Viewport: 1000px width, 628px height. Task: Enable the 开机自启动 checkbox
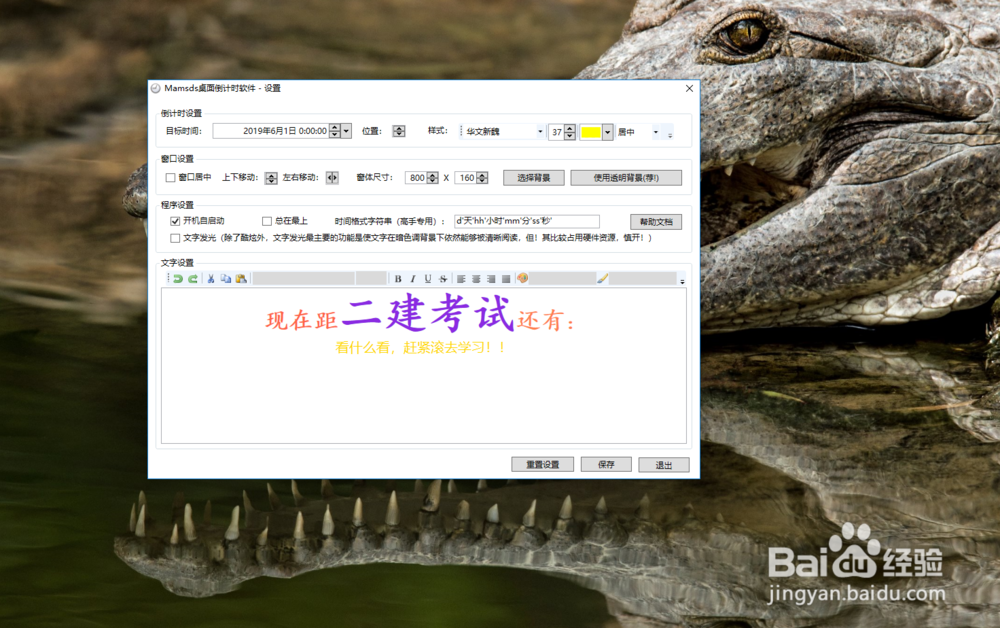175,220
